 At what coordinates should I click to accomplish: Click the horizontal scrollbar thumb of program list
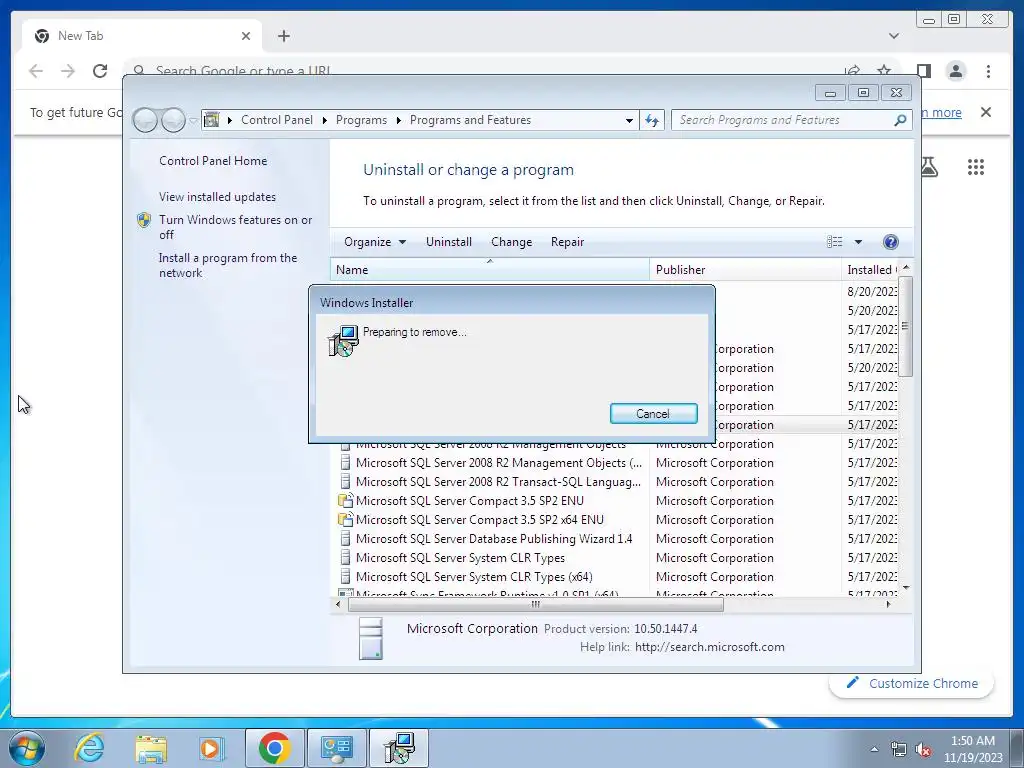536,605
